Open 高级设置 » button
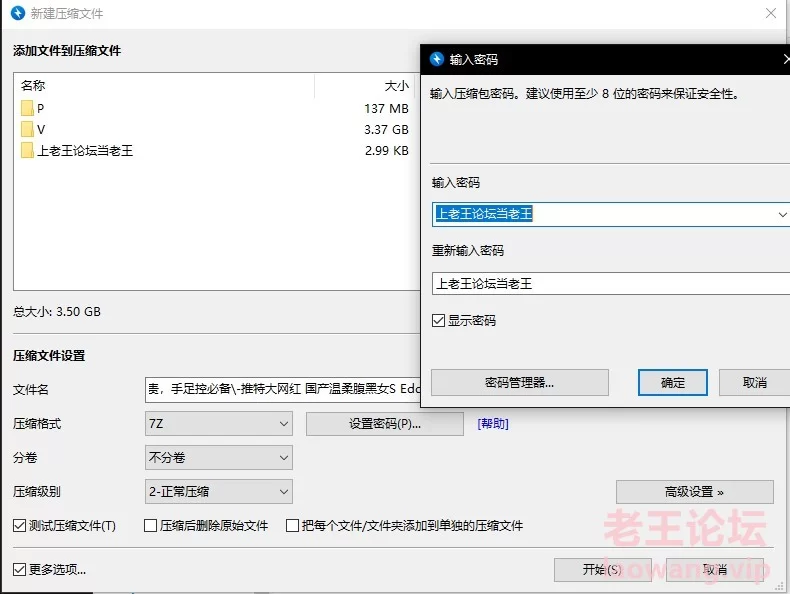The image size is (790, 594). click(694, 492)
